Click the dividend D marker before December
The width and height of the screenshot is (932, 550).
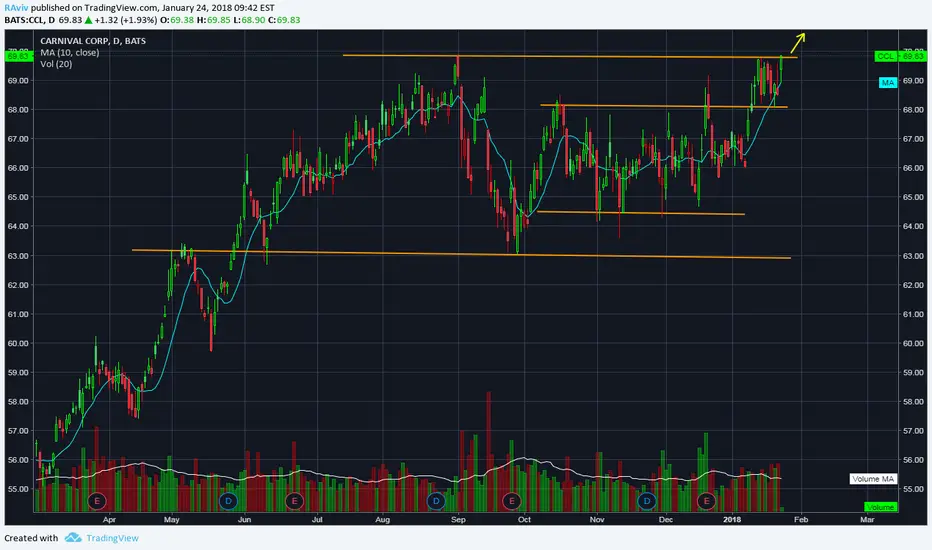pos(647,501)
